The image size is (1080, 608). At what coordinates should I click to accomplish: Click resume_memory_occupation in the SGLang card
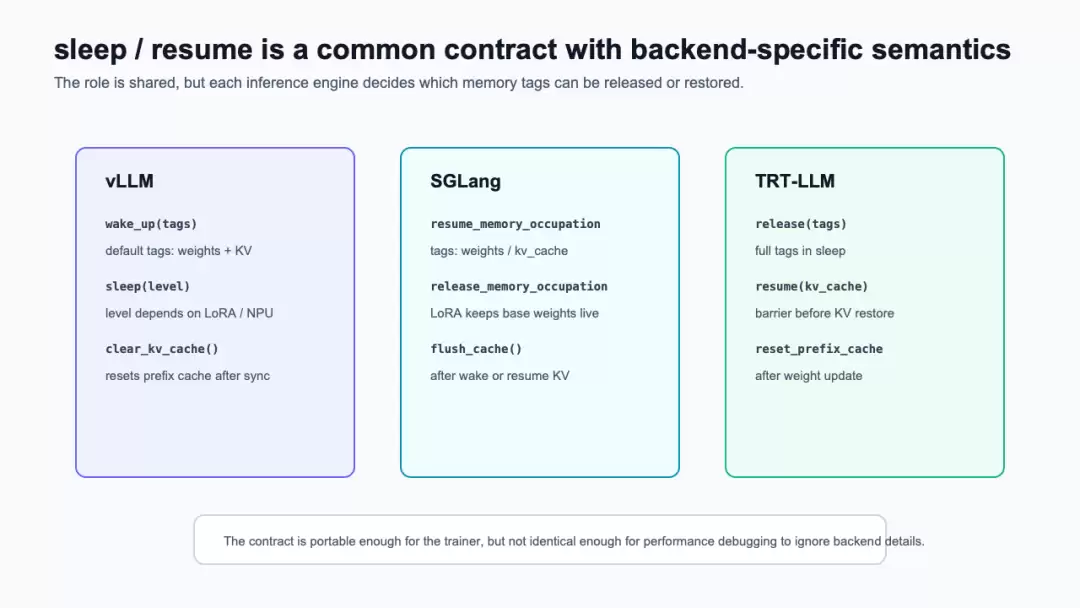[515, 224]
